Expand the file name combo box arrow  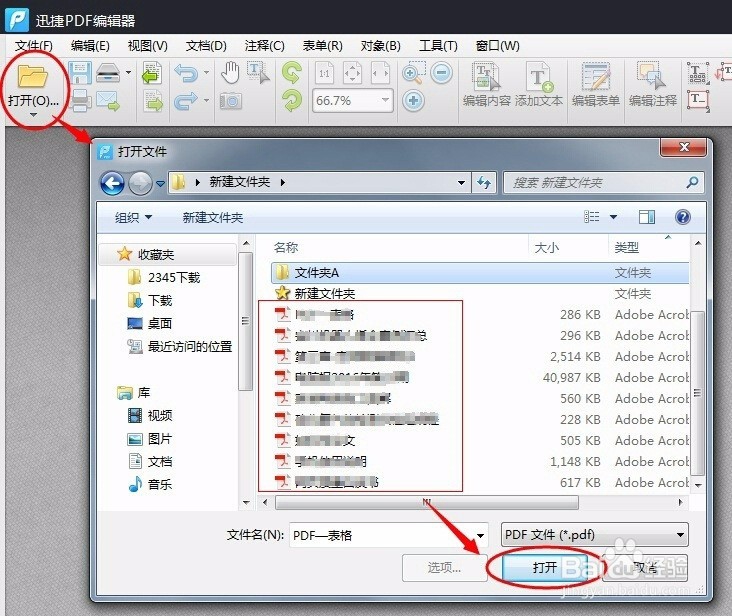(480, 535)
